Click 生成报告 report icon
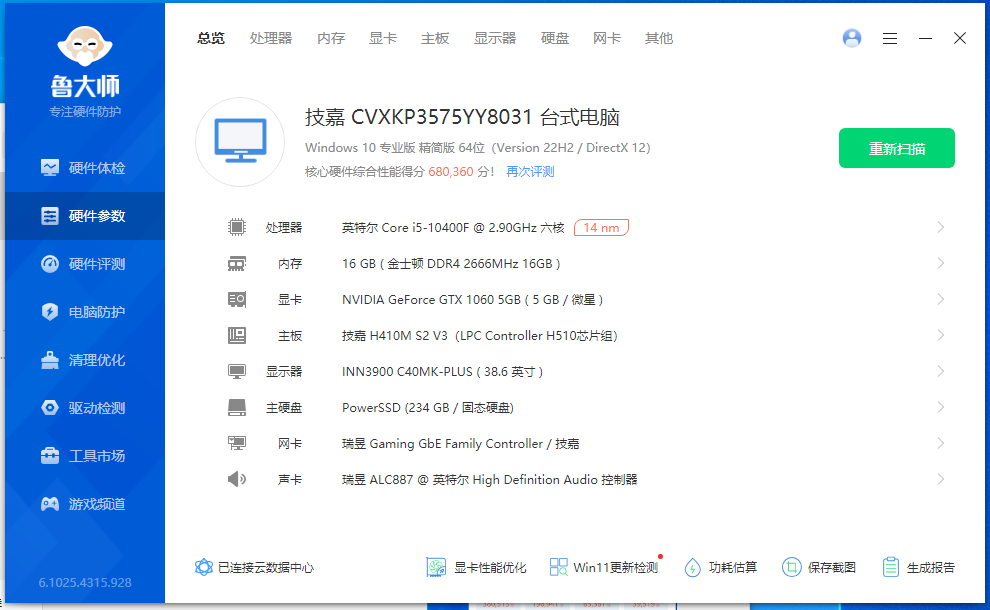 (x=891, y=567)
